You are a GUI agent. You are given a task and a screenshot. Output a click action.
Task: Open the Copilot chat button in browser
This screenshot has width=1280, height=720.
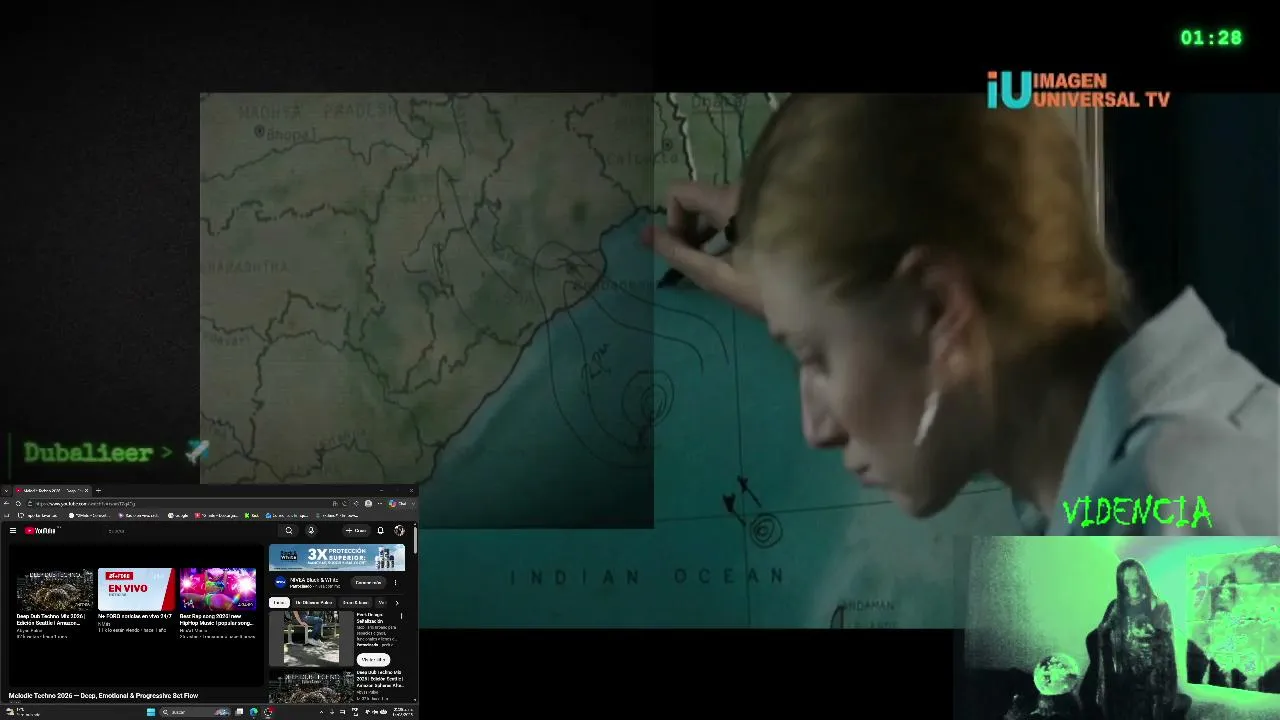click(x=398, y=503)
